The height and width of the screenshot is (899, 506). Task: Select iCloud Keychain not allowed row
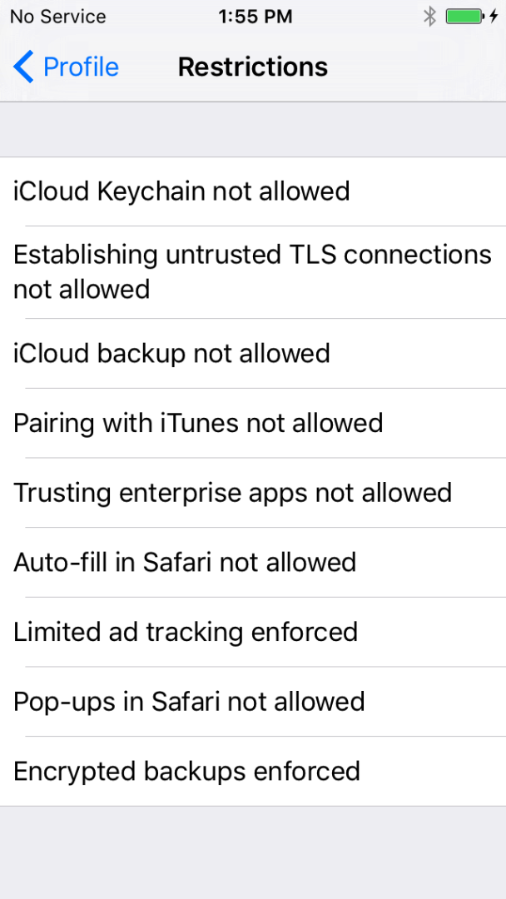pyautogui.click(x=253, y=191)
